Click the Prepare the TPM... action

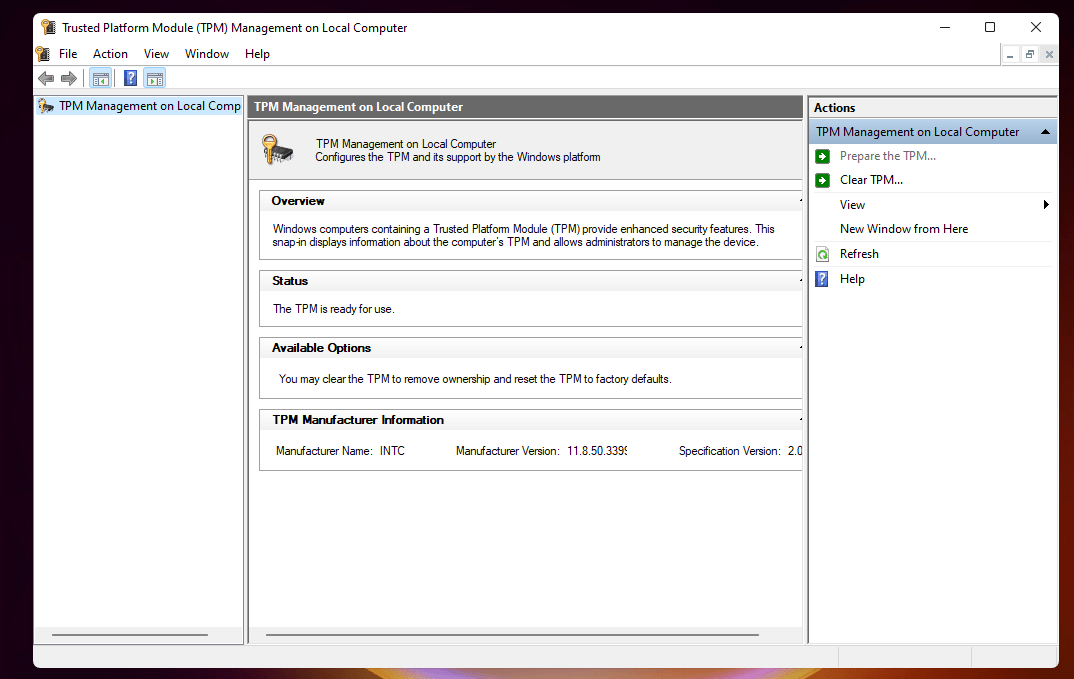888,156
